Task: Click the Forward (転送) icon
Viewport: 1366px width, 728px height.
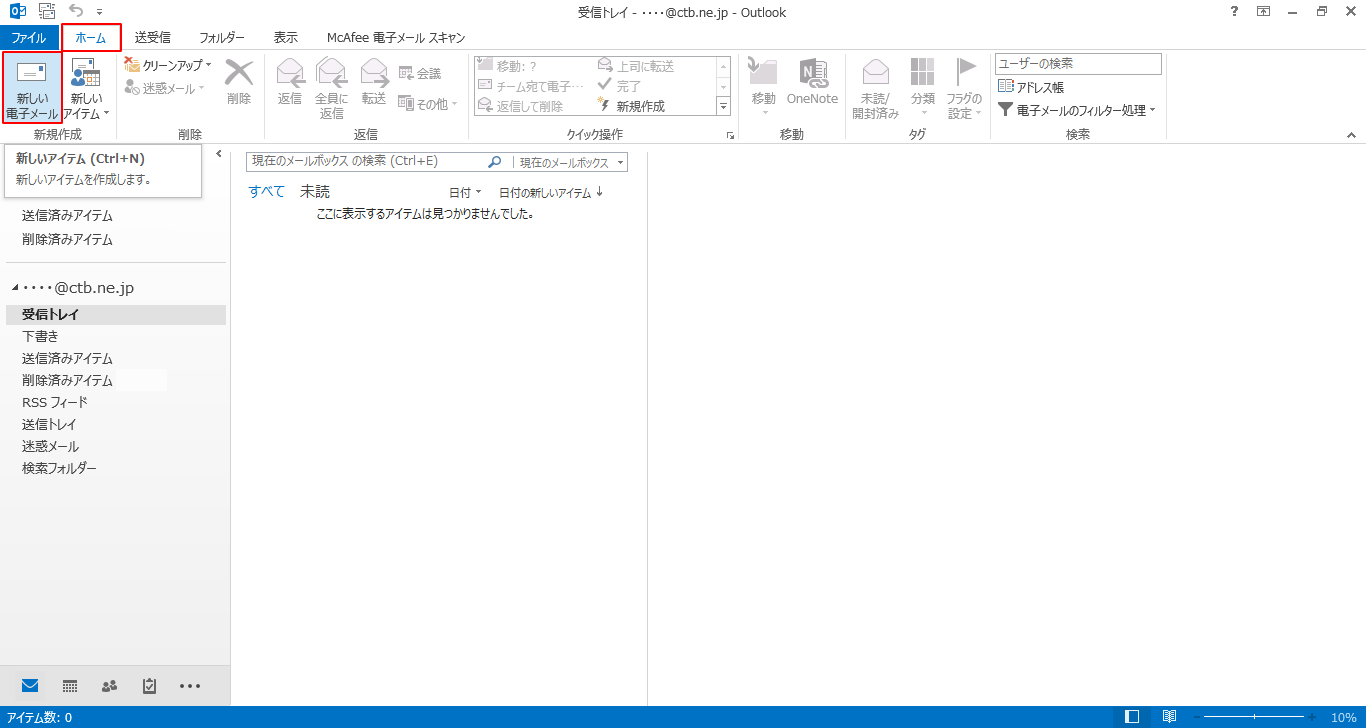Action: point(374,81)
